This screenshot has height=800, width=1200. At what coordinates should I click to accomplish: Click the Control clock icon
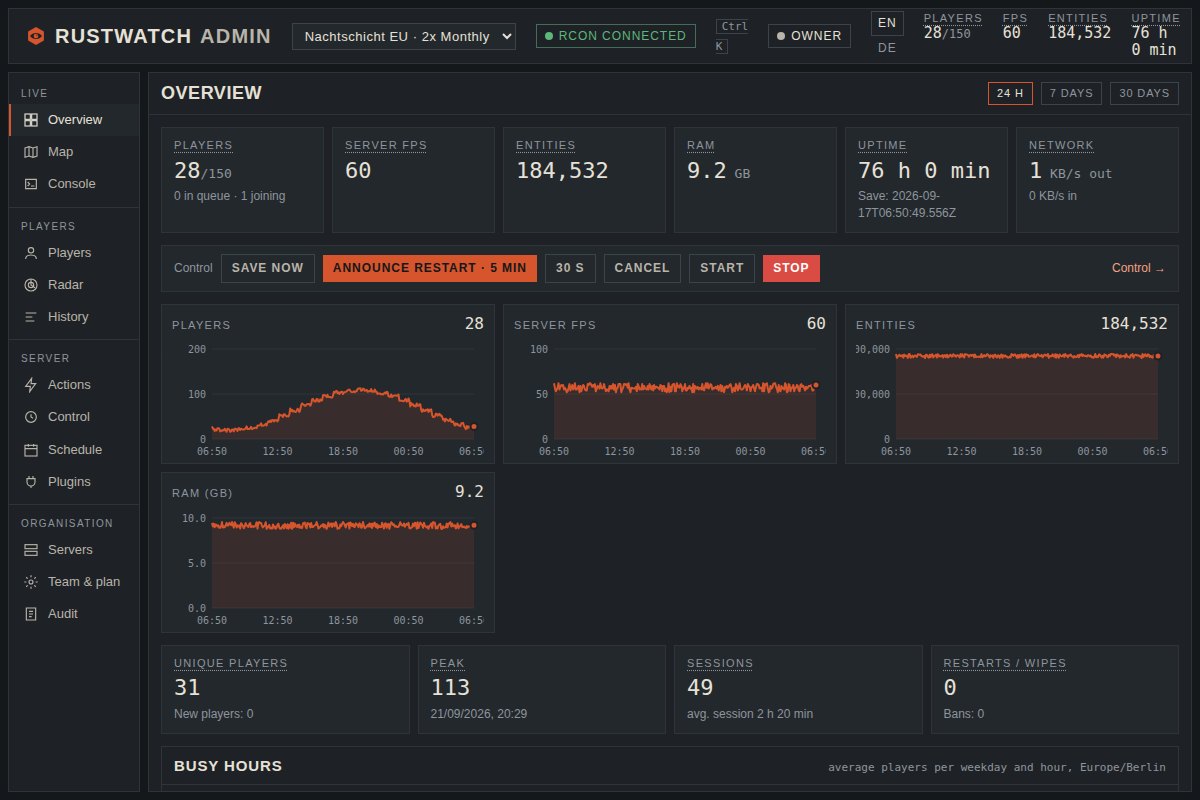click(x=31, y=417)
